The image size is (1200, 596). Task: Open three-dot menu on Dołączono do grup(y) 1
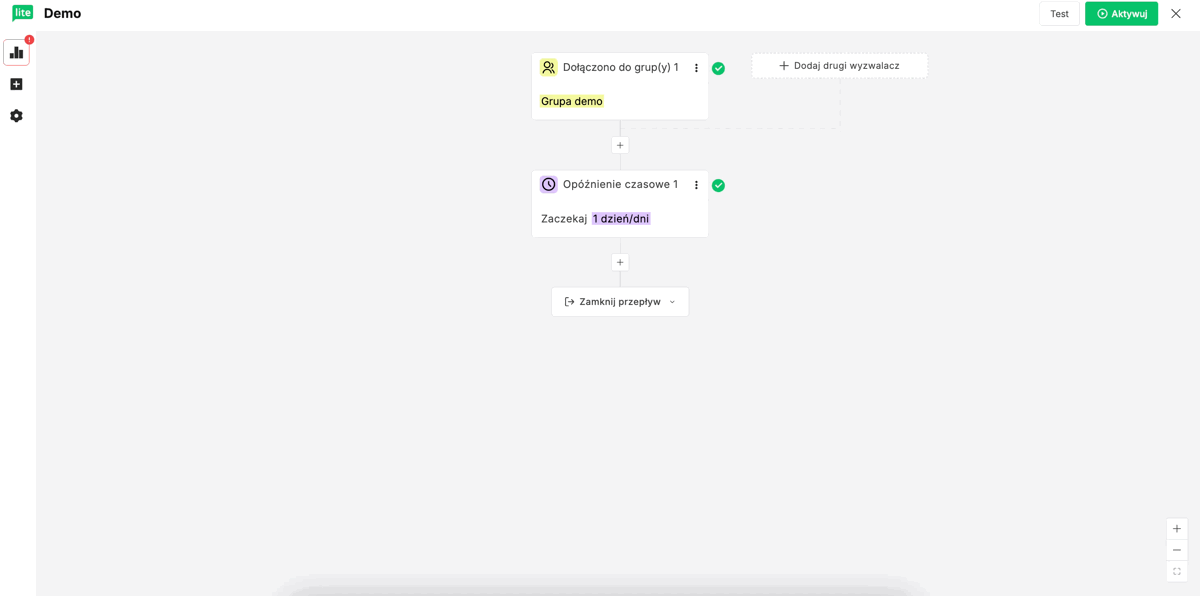696,68
